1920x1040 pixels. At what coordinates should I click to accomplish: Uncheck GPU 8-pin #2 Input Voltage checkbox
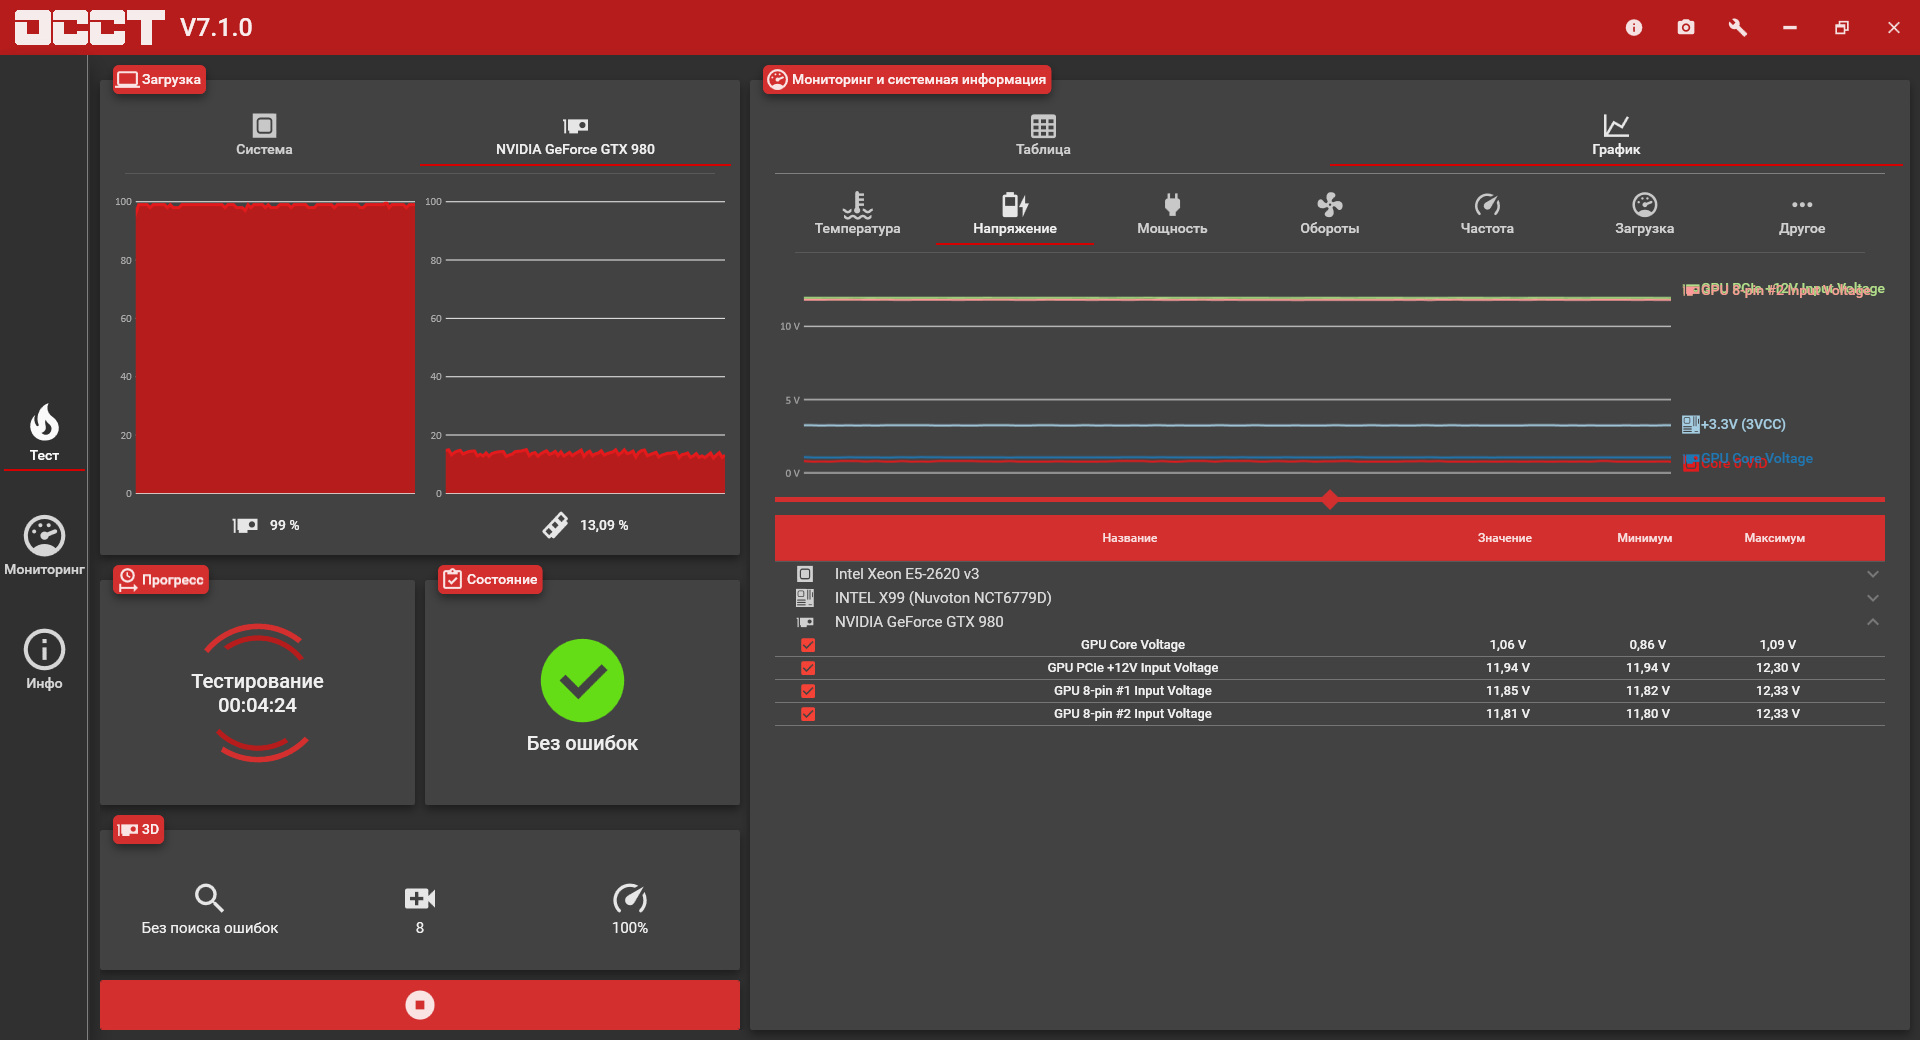click(808, 714)
